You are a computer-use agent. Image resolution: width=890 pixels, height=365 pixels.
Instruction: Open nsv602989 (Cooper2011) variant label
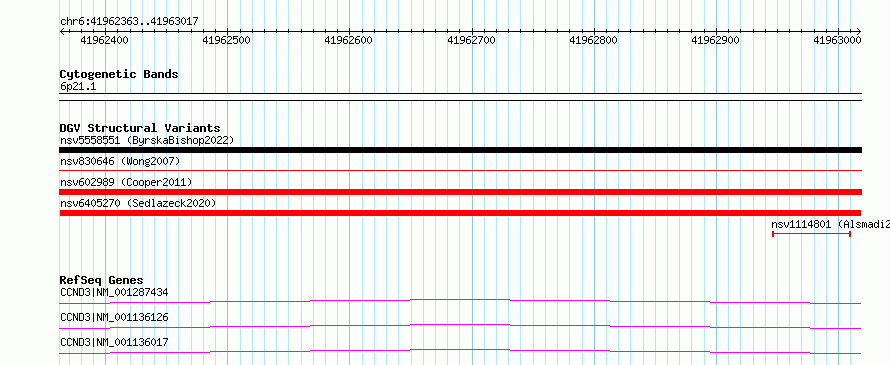[x=126, y=182]
